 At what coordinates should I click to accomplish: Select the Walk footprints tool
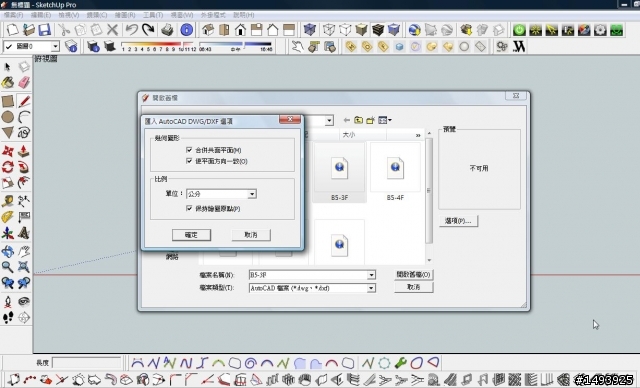click(7, 317)
